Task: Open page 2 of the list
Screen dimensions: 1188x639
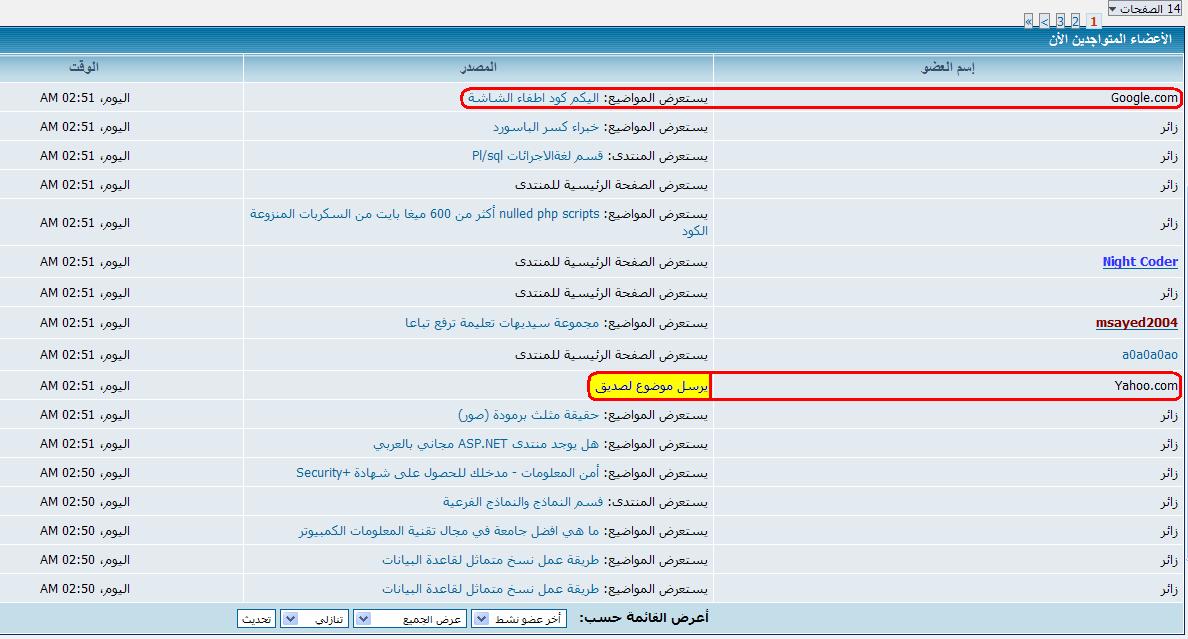Action: 1075,21
